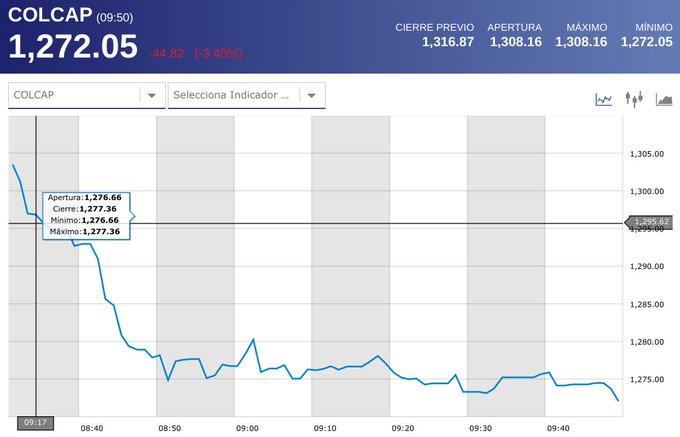Click the 1,300.00 price axis label

pos(647,191)
